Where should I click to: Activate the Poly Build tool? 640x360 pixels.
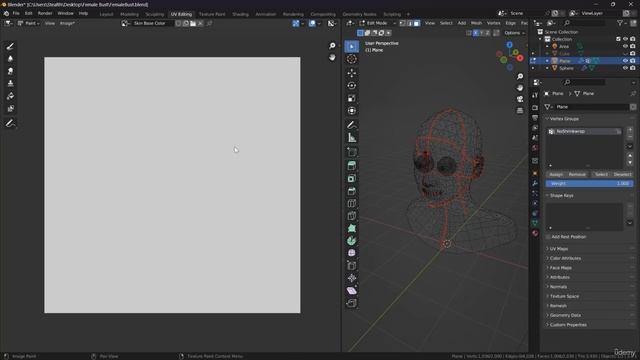(351, 229)
